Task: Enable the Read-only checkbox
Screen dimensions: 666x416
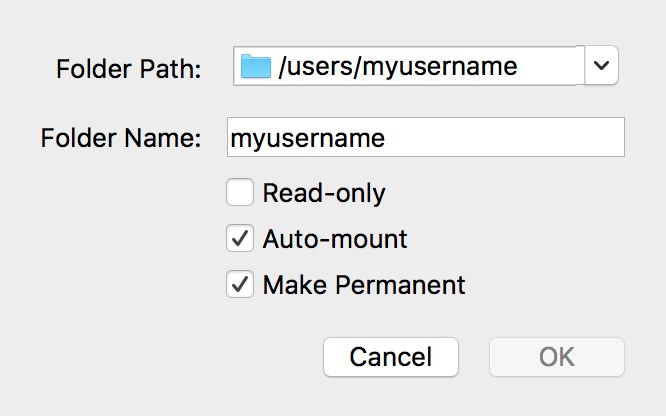Action: tap(240, 192)
